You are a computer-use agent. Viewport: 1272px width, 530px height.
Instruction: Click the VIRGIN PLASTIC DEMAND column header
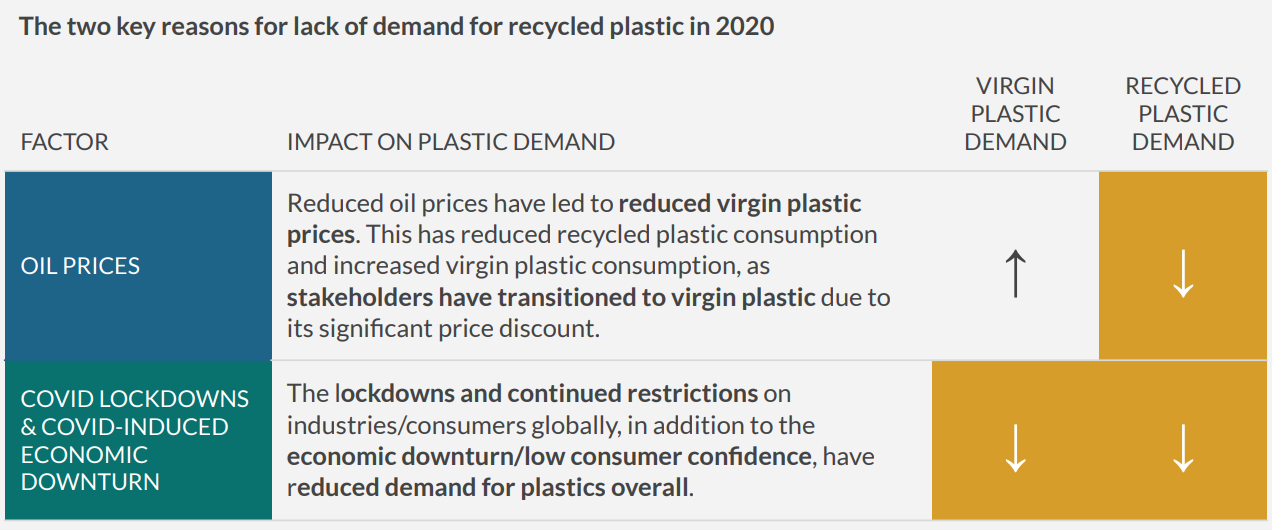[x=1015, y=114]
